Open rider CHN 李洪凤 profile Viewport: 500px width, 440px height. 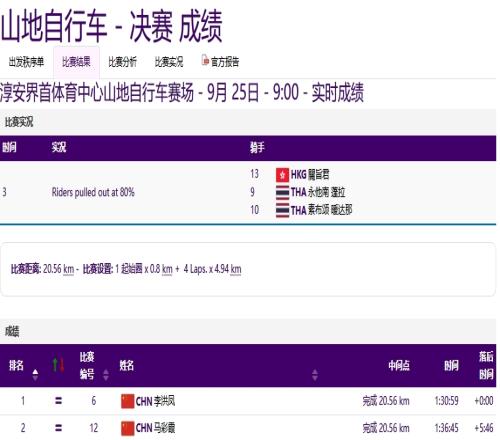155,401
